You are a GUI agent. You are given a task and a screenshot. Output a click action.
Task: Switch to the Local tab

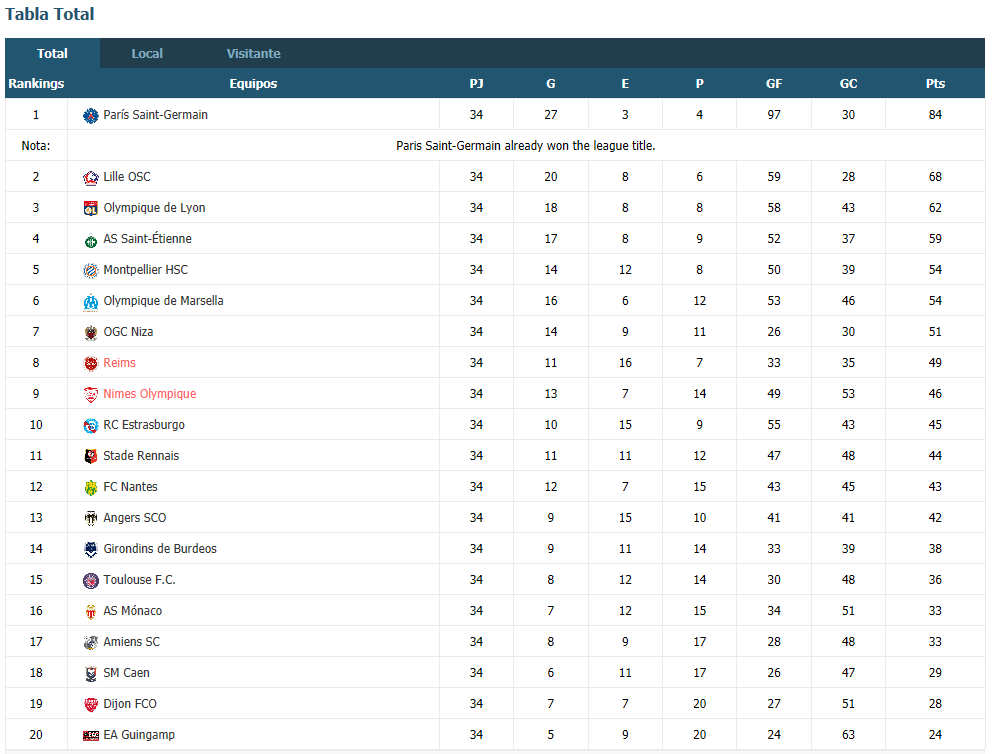pos(147,53)
